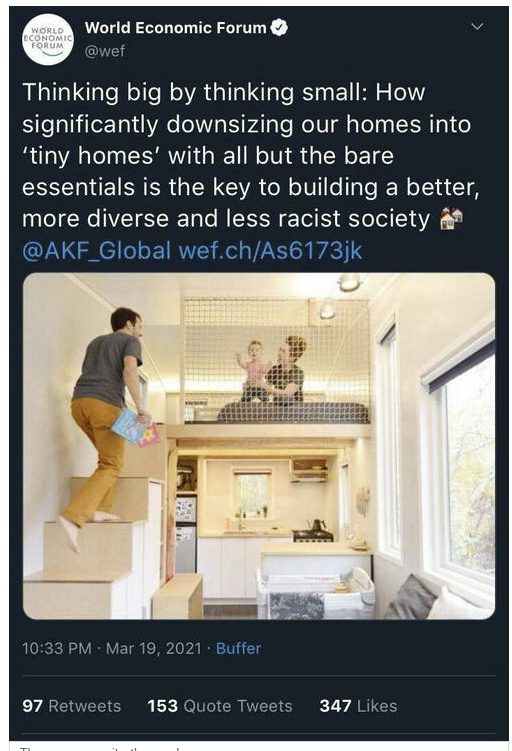This screenshot has width=512, height=751.
Task: Click the house emoji in the tweet
Action: [x=451, y=218]
